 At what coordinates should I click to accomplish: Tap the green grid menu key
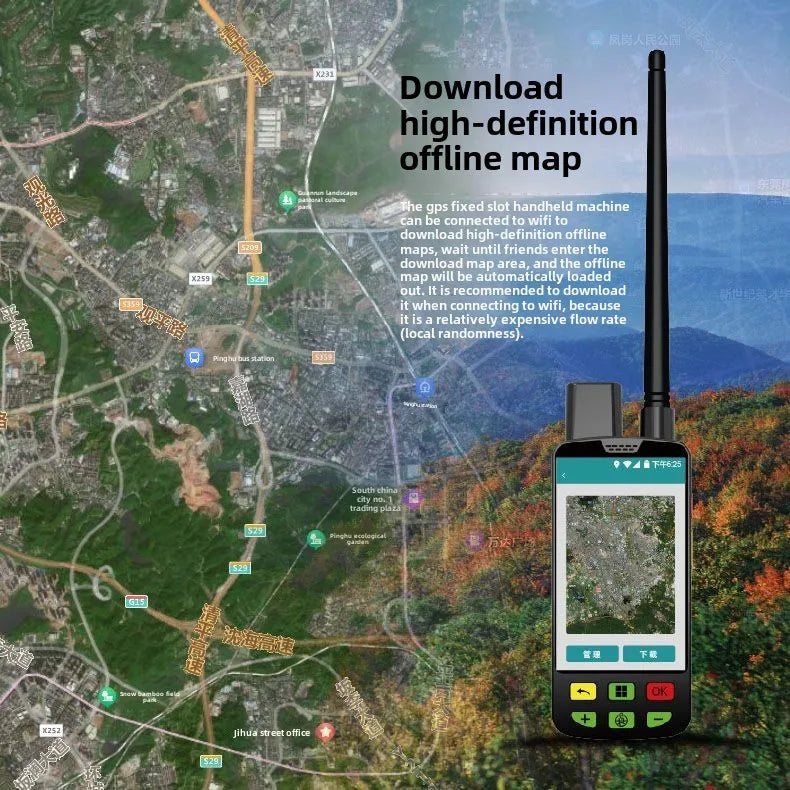(x=621, y=692)
